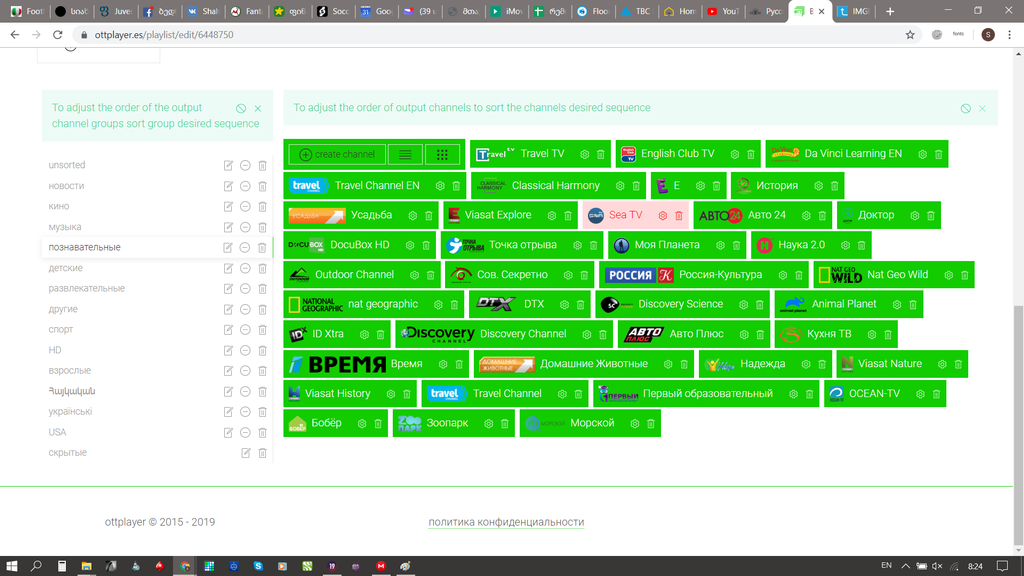Screen dimensions: 1024x576
Task: Switch to the YouTube browser tab
Action: click(x=722, y=12)
